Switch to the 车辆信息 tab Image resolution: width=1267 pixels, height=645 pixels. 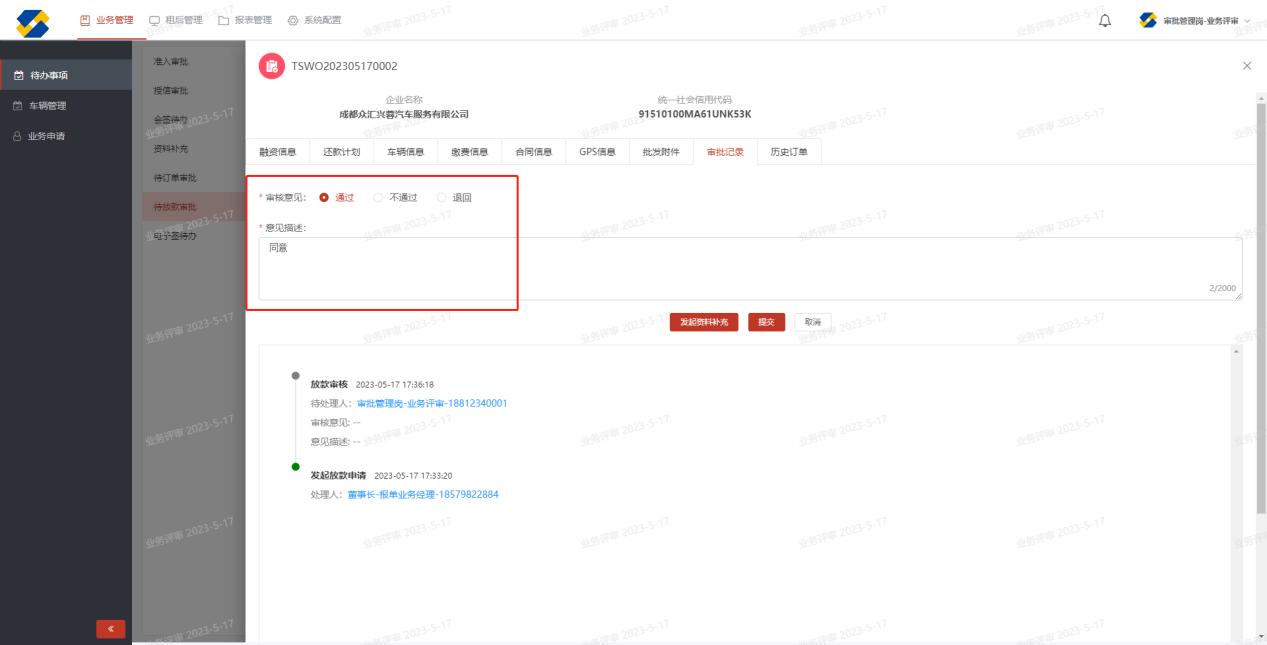click(406, 152)
